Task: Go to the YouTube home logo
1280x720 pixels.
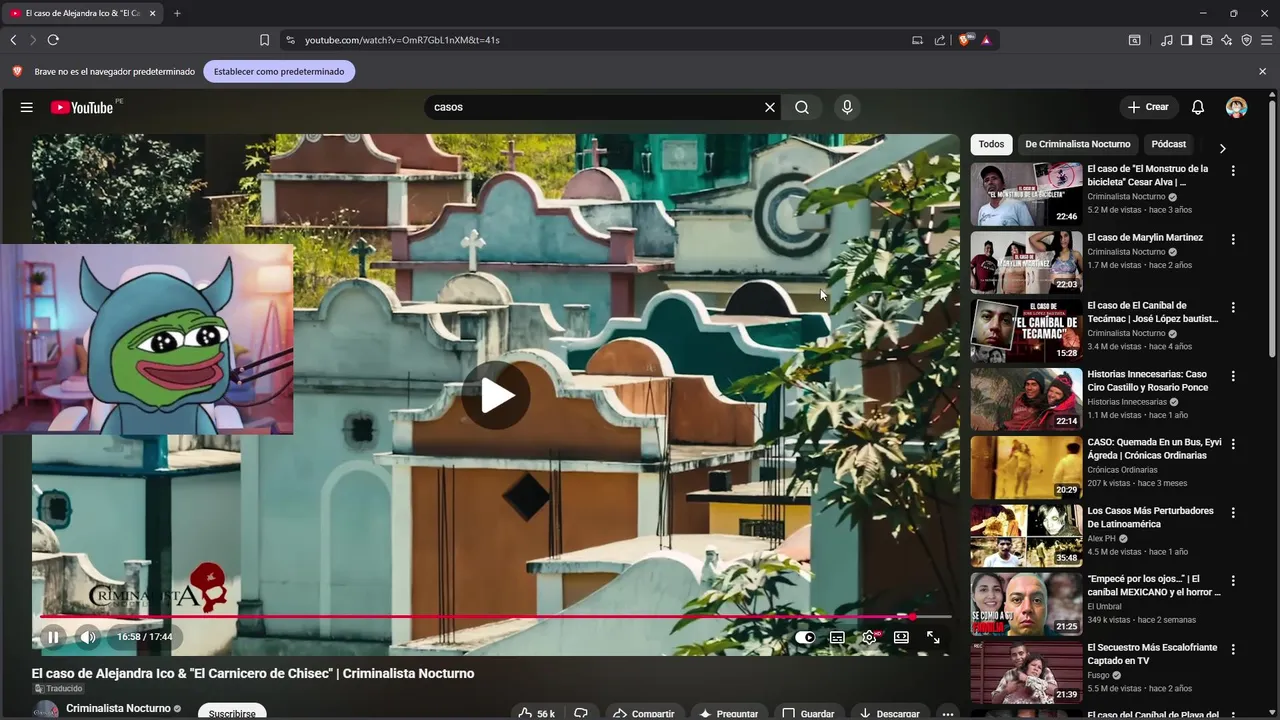Action: (x=82, y=107)
